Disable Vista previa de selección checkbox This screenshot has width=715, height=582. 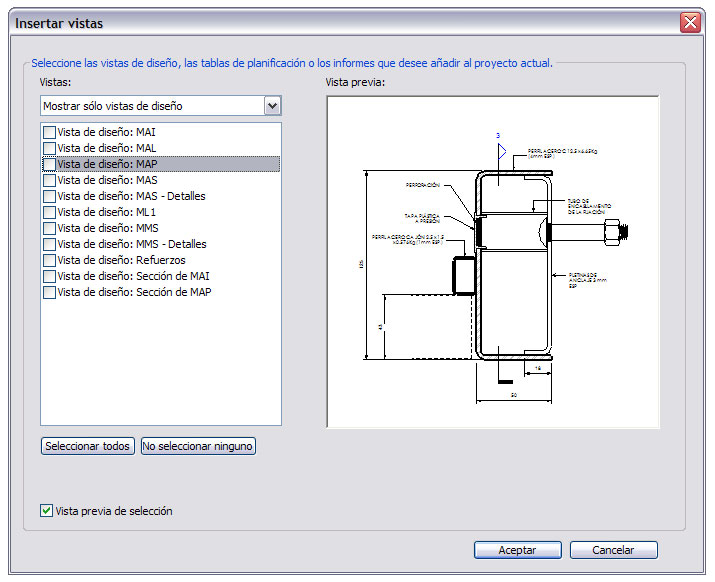pos(46,510)
